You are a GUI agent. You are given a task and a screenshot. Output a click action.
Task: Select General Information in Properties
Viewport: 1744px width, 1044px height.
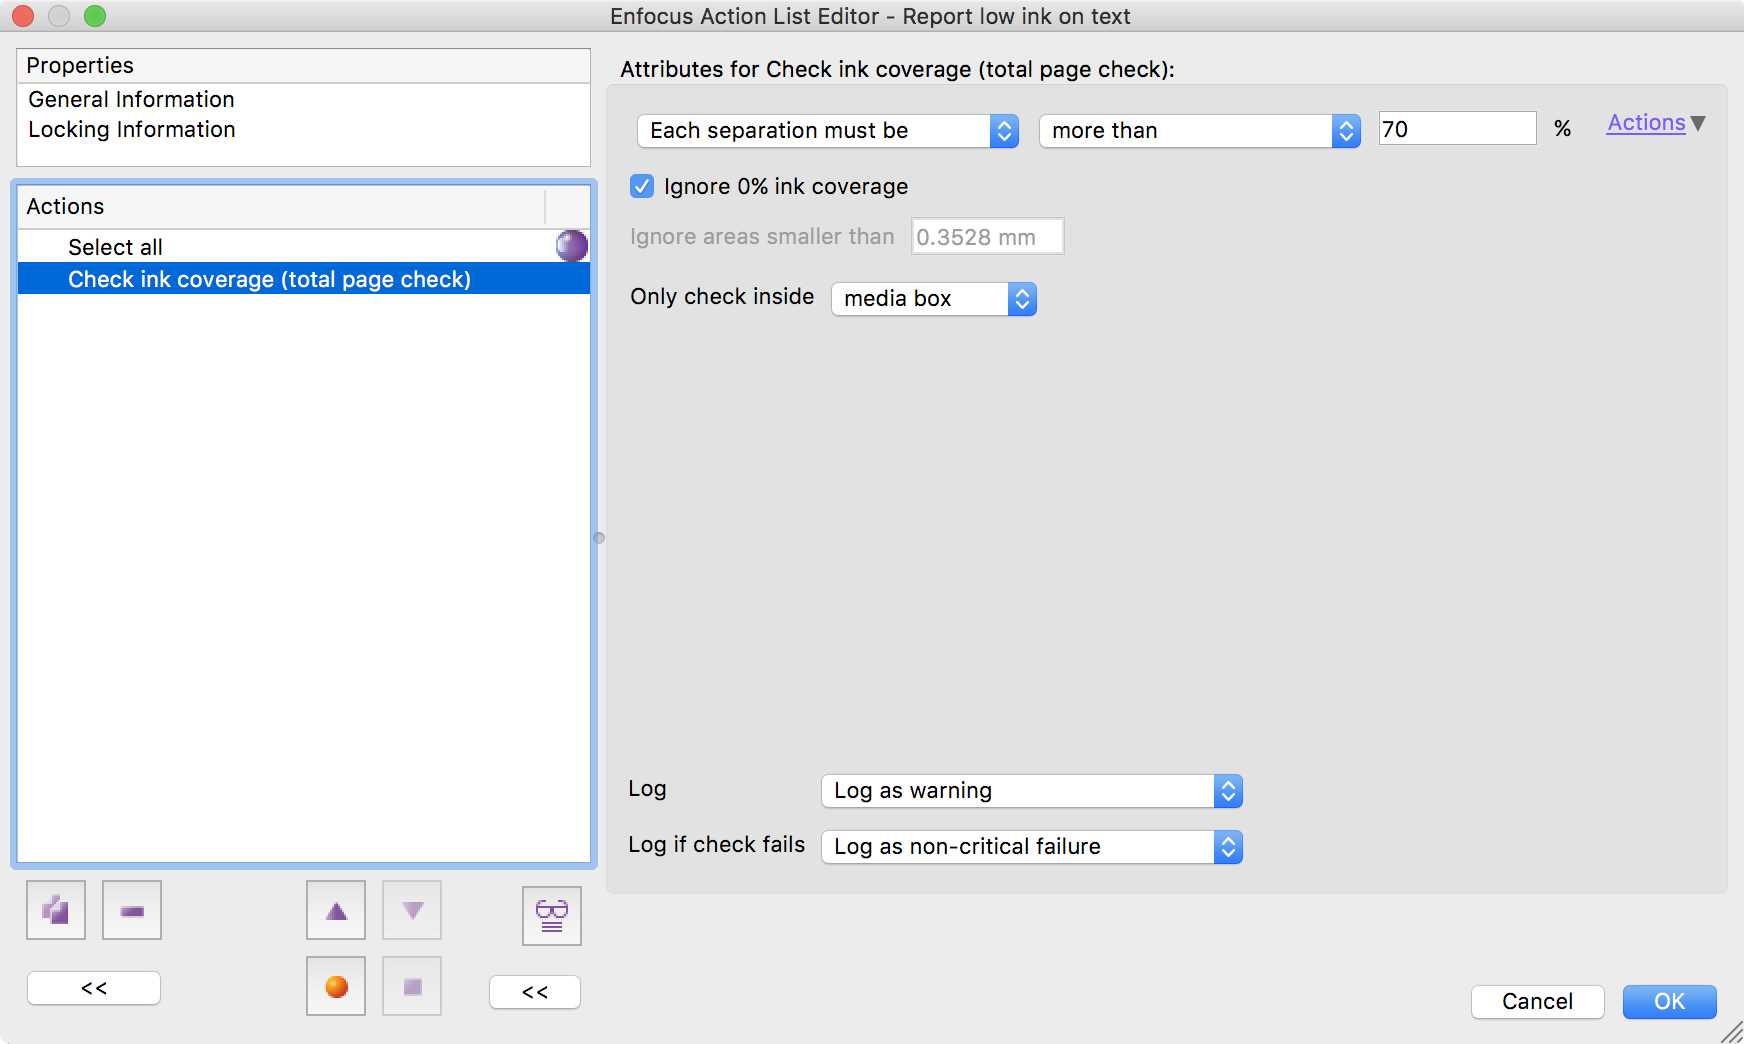(x=131, y=100)
